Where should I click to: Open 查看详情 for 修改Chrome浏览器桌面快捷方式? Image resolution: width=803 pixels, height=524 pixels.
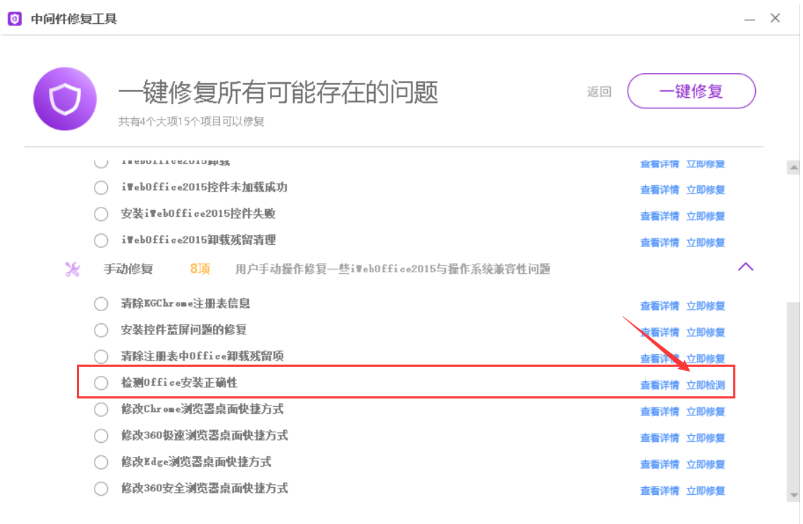pyautogui.click(x=660, y=410)
